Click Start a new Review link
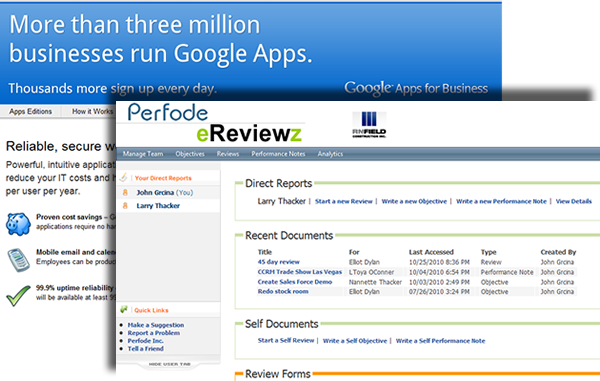This screenshot has width=600, height=381. pyautogui.click(x=344, y=201)
